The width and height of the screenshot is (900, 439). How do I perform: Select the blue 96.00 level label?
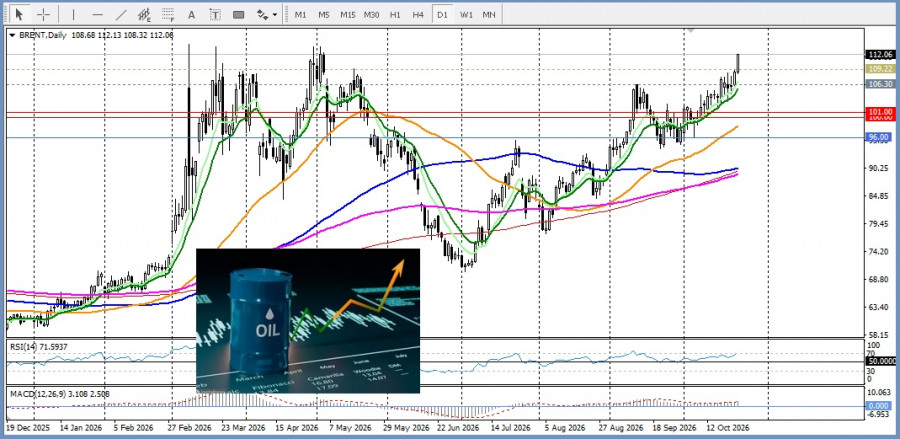tap(880, 137)
